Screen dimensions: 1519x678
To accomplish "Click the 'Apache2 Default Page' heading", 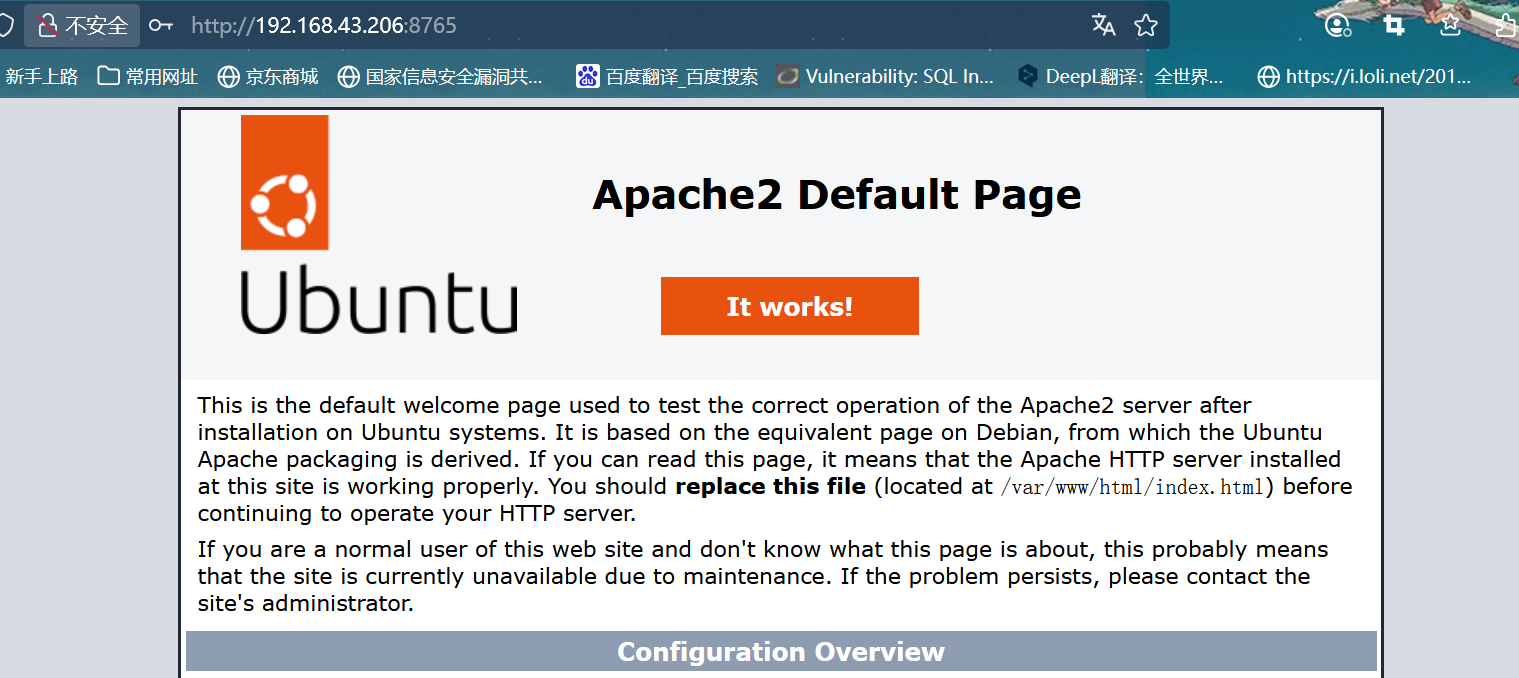I will click(837, 194).
